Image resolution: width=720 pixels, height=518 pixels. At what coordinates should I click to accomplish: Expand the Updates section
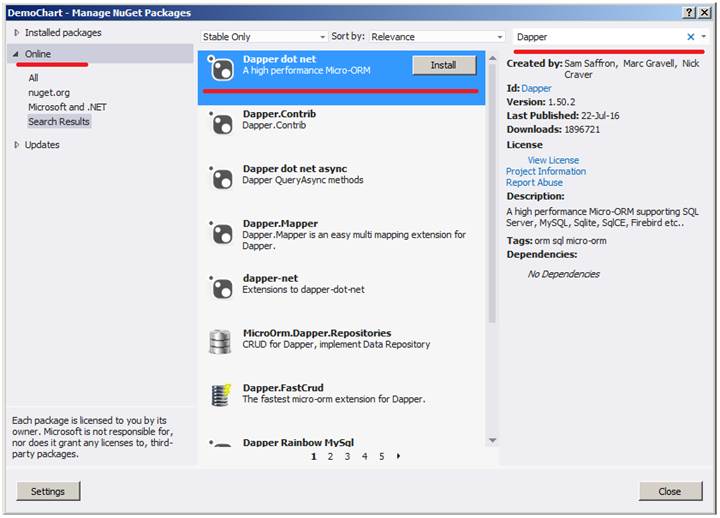point(17,145)
